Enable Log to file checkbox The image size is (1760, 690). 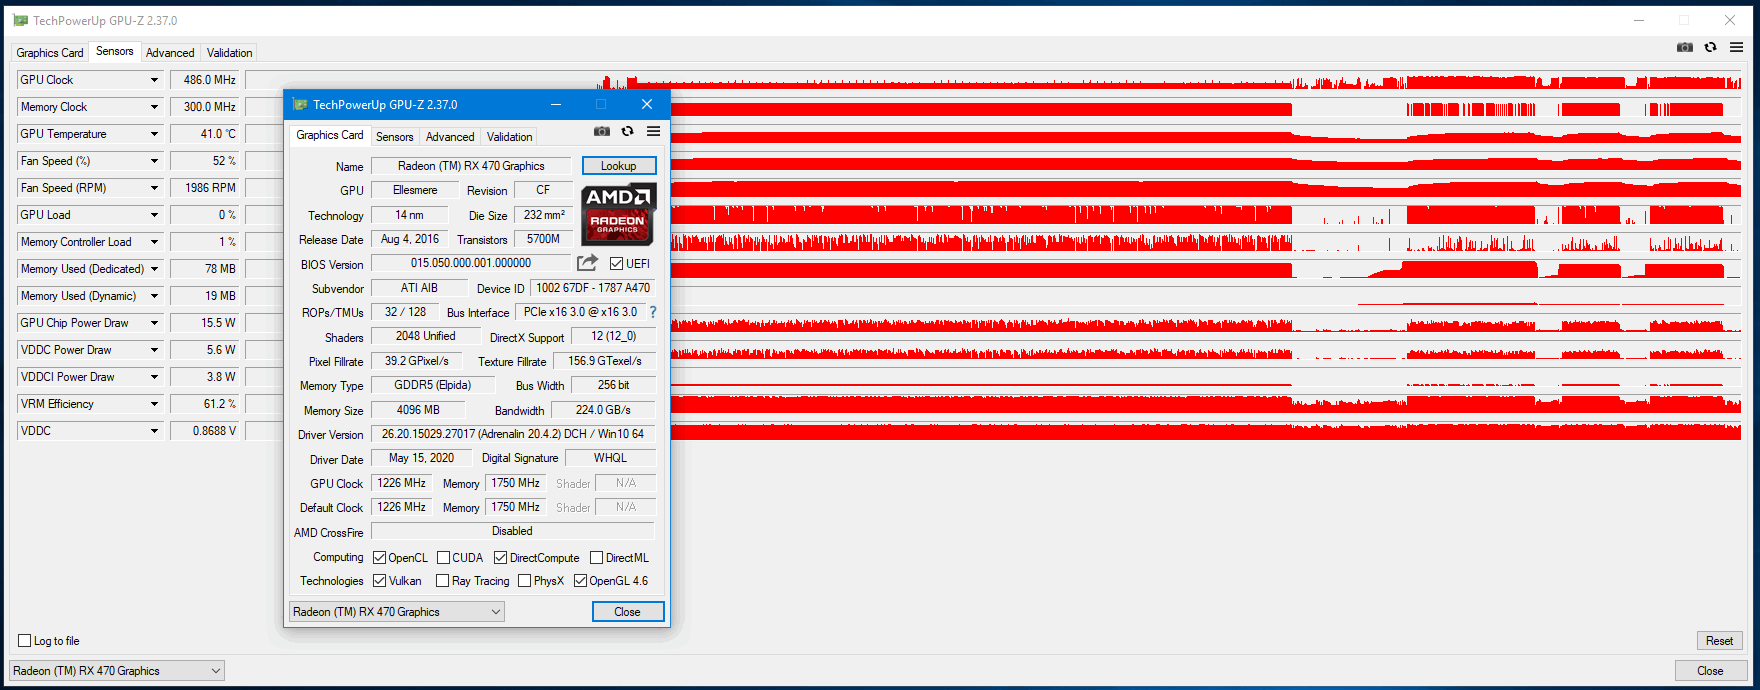(x=25, y=641)
